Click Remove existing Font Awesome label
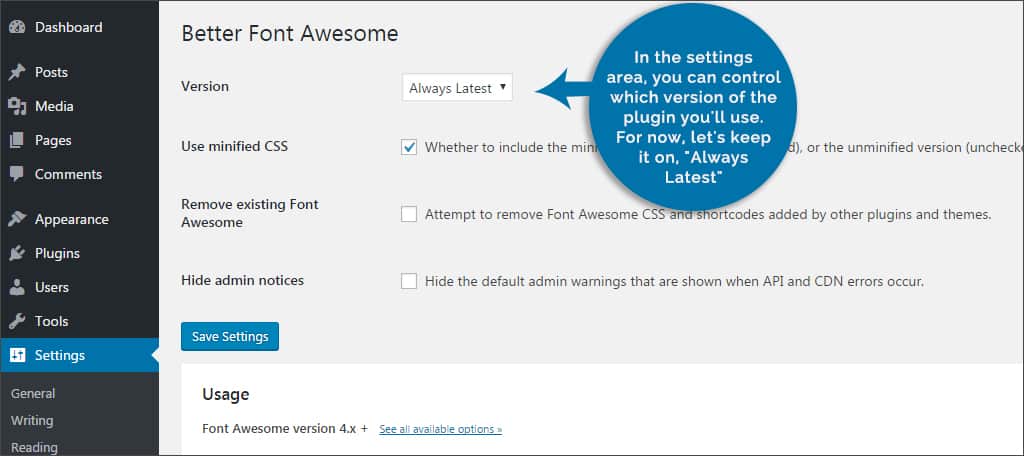The width and height of the screenshot is (1024, 456). 249,214
